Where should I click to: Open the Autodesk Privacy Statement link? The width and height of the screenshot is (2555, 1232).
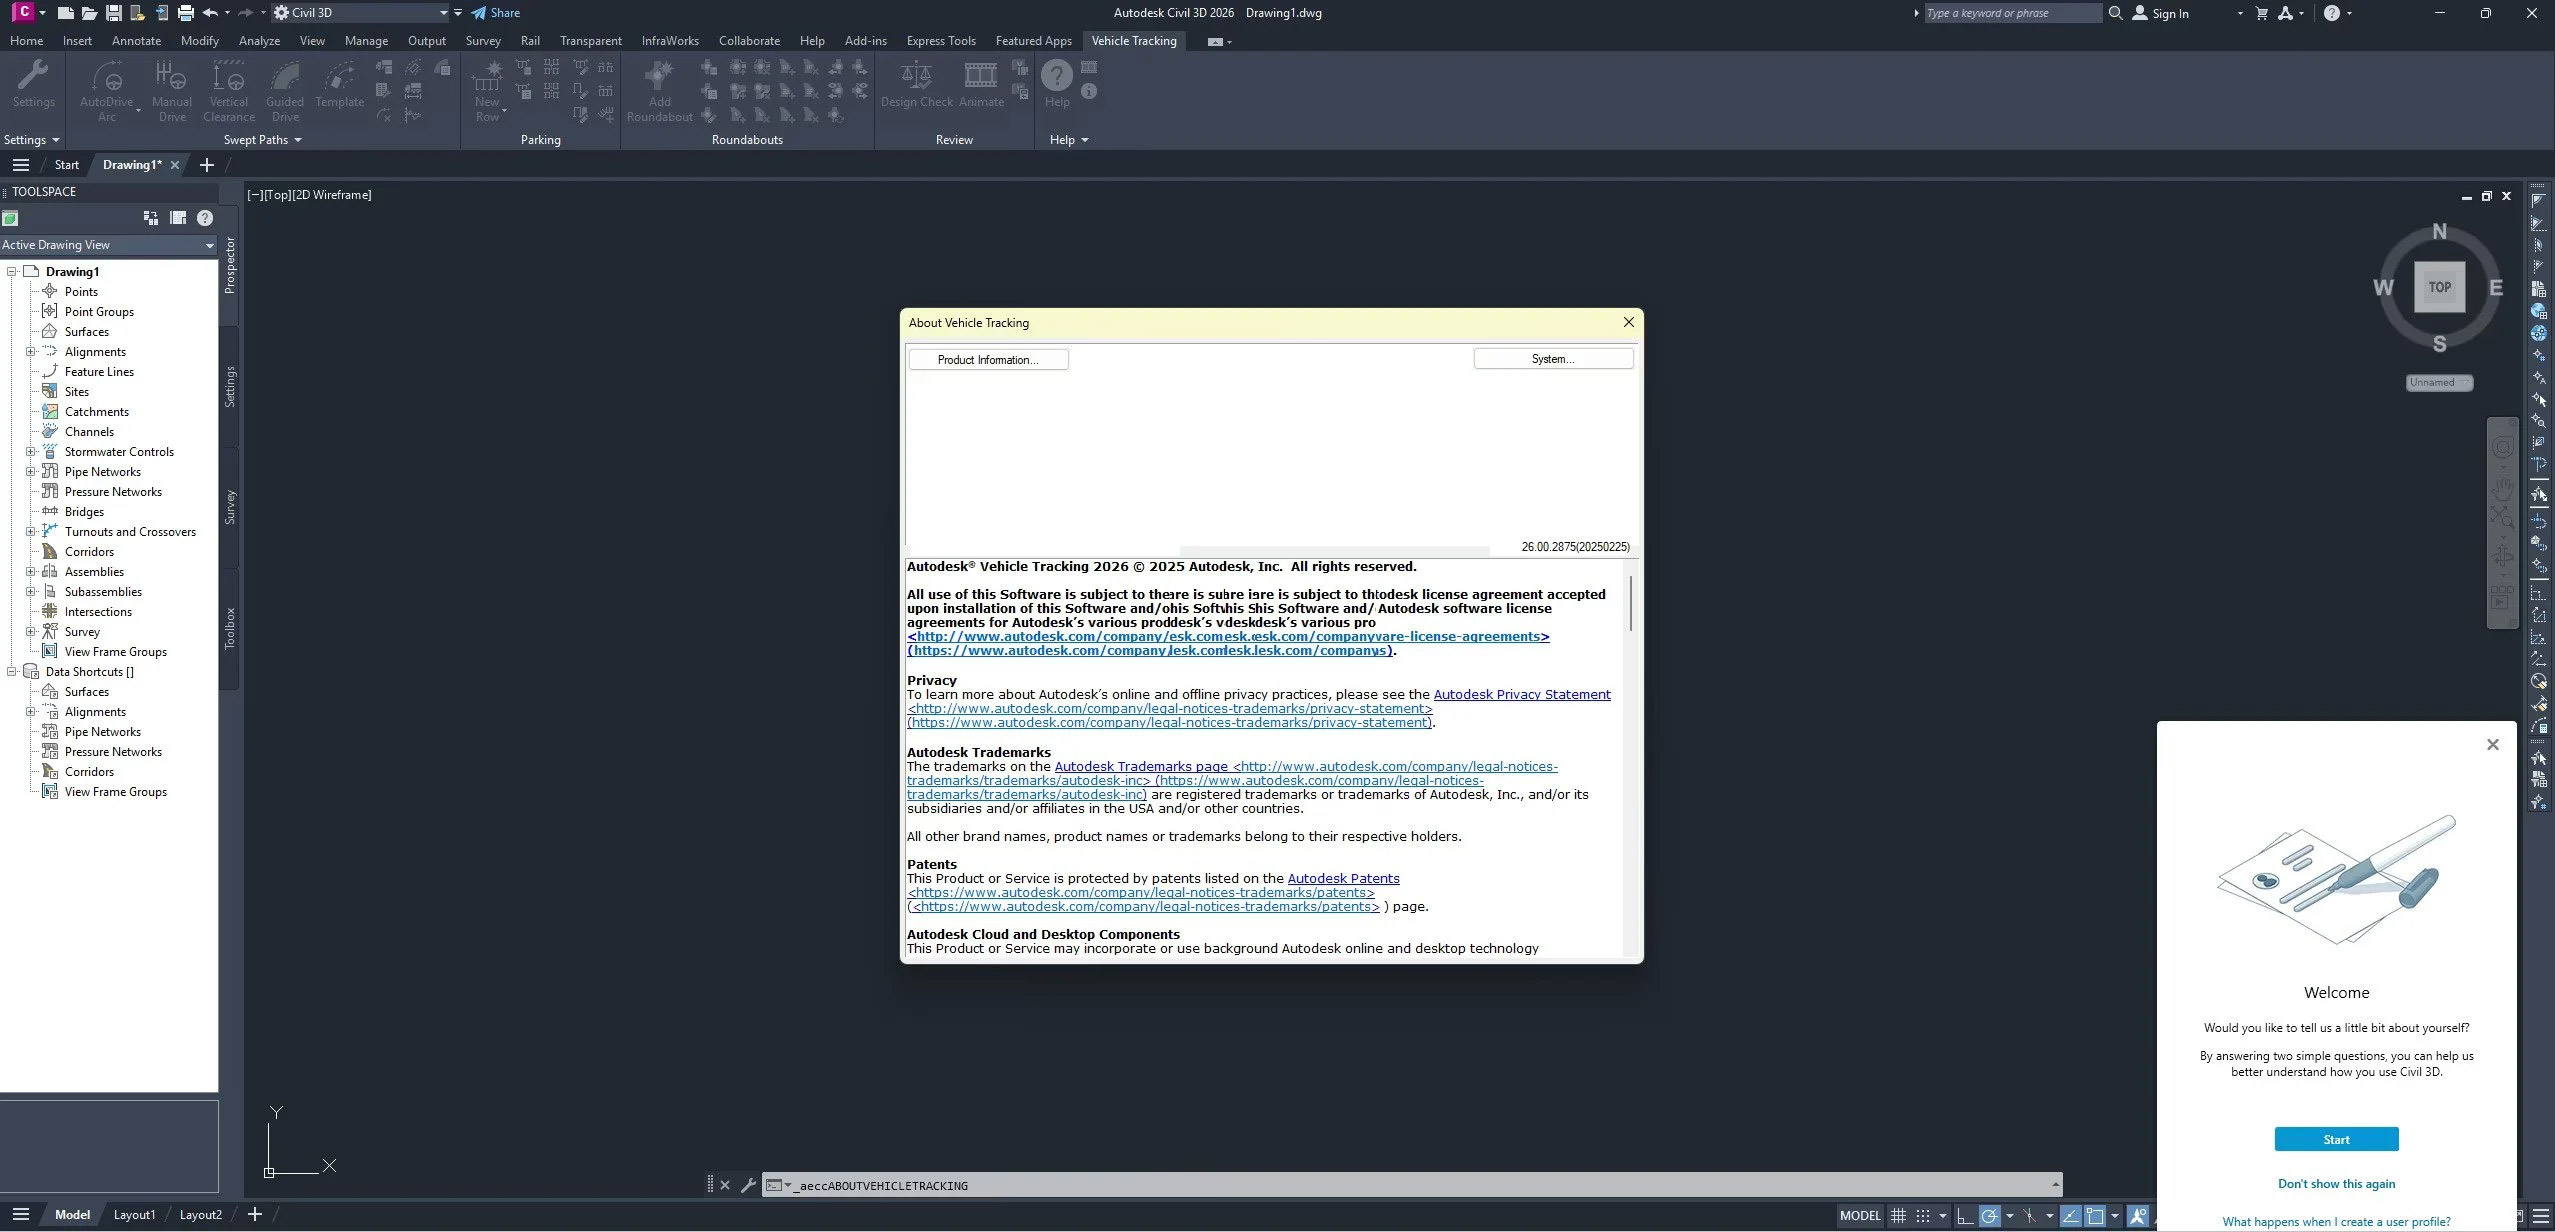[1521, 694]
